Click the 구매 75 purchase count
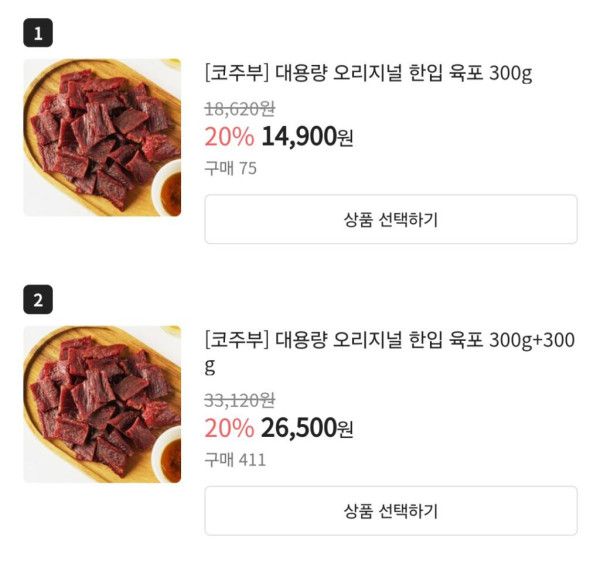Screen dimensions: 600x564 (x=231, y=168)
